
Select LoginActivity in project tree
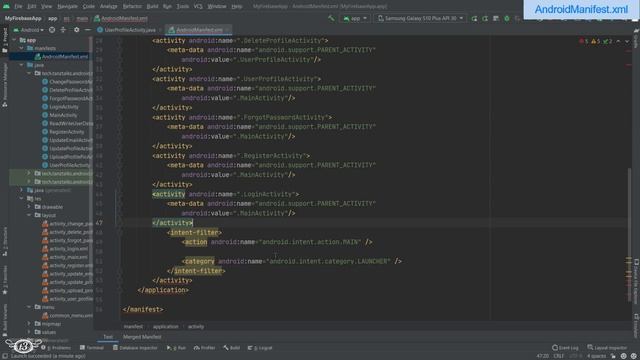pos(60,107)
